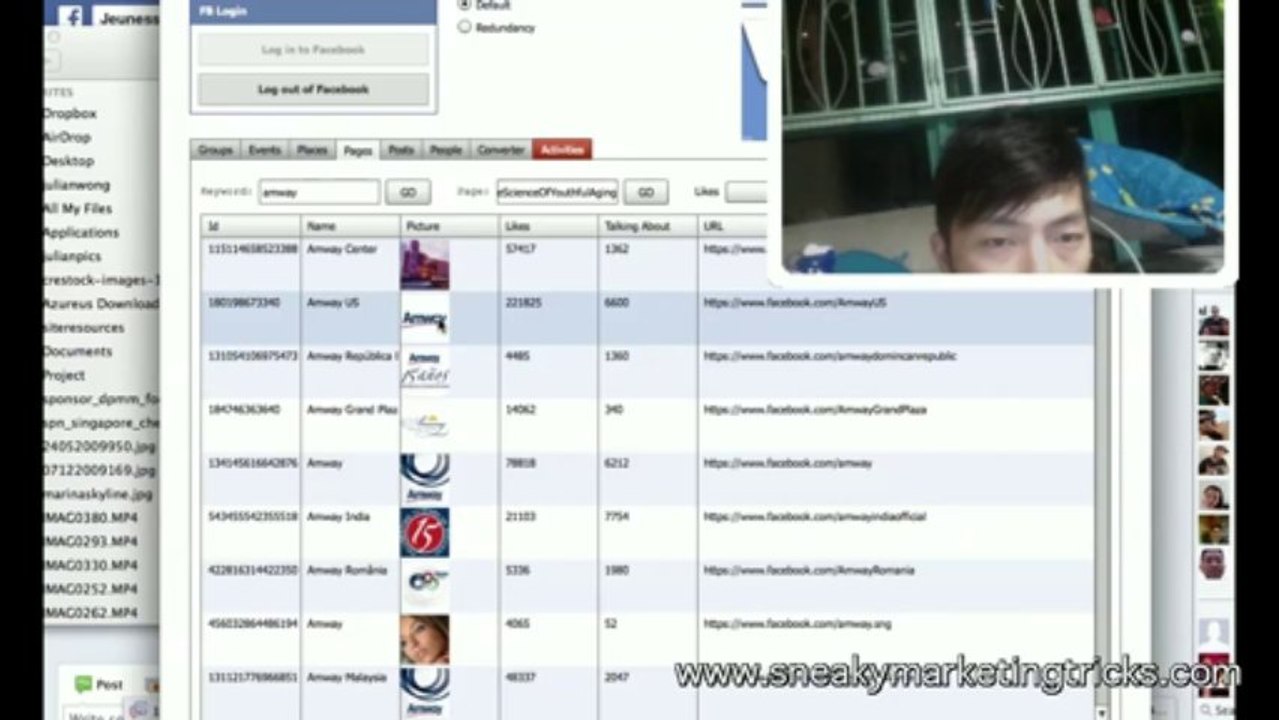Select IMAG0380.MP4 in the Finder window

click(x=91, y=517)
